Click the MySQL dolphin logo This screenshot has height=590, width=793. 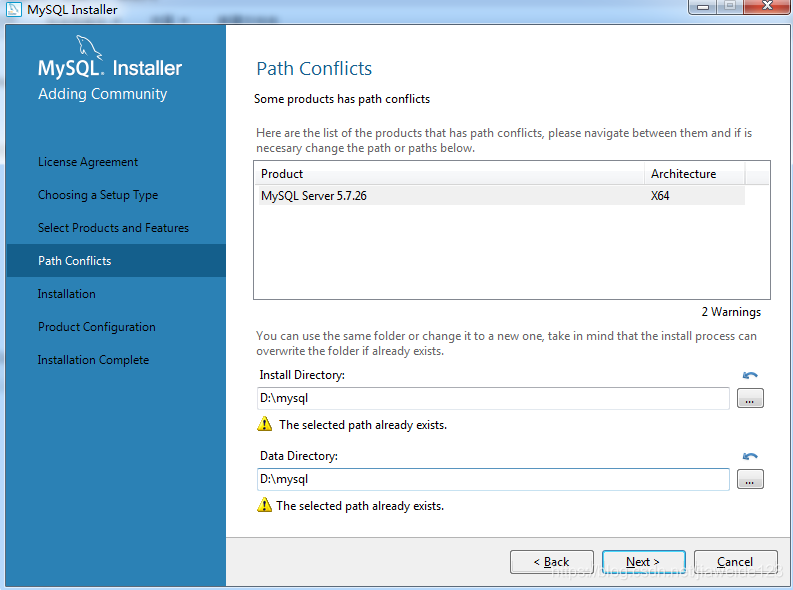coord(90,48)
